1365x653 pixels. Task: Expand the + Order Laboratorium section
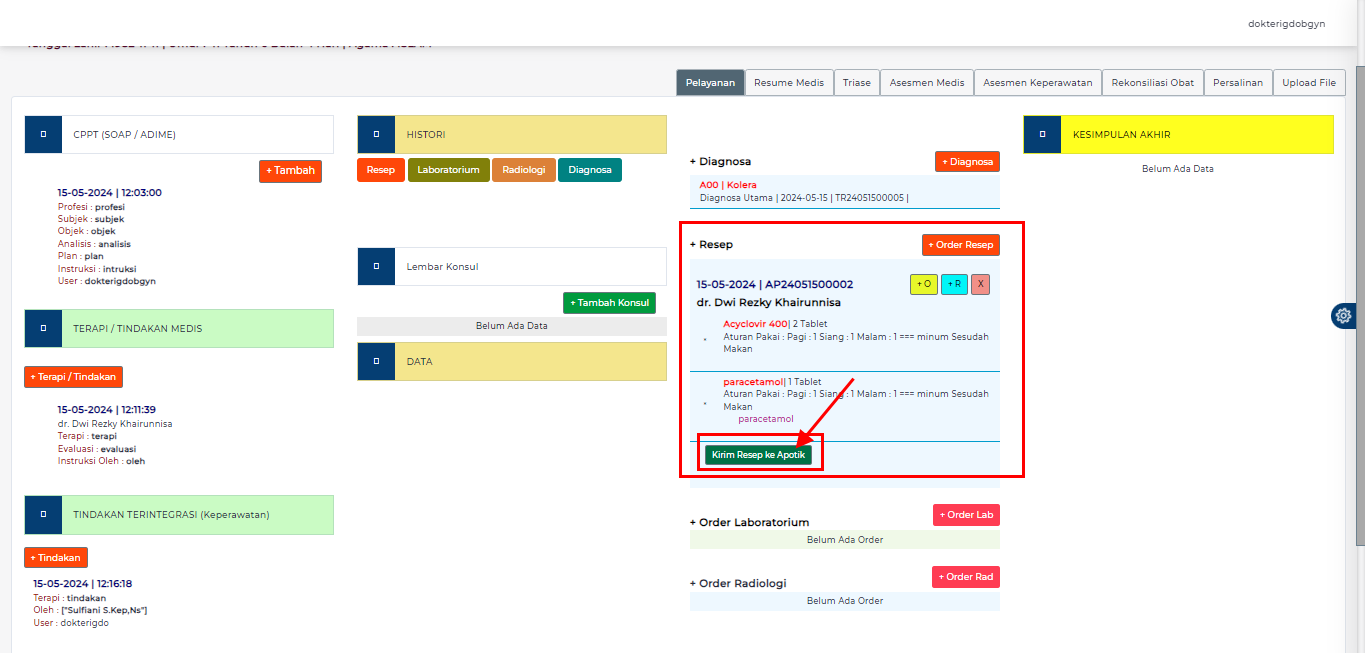pyautogui.click(x=749, y=522)
